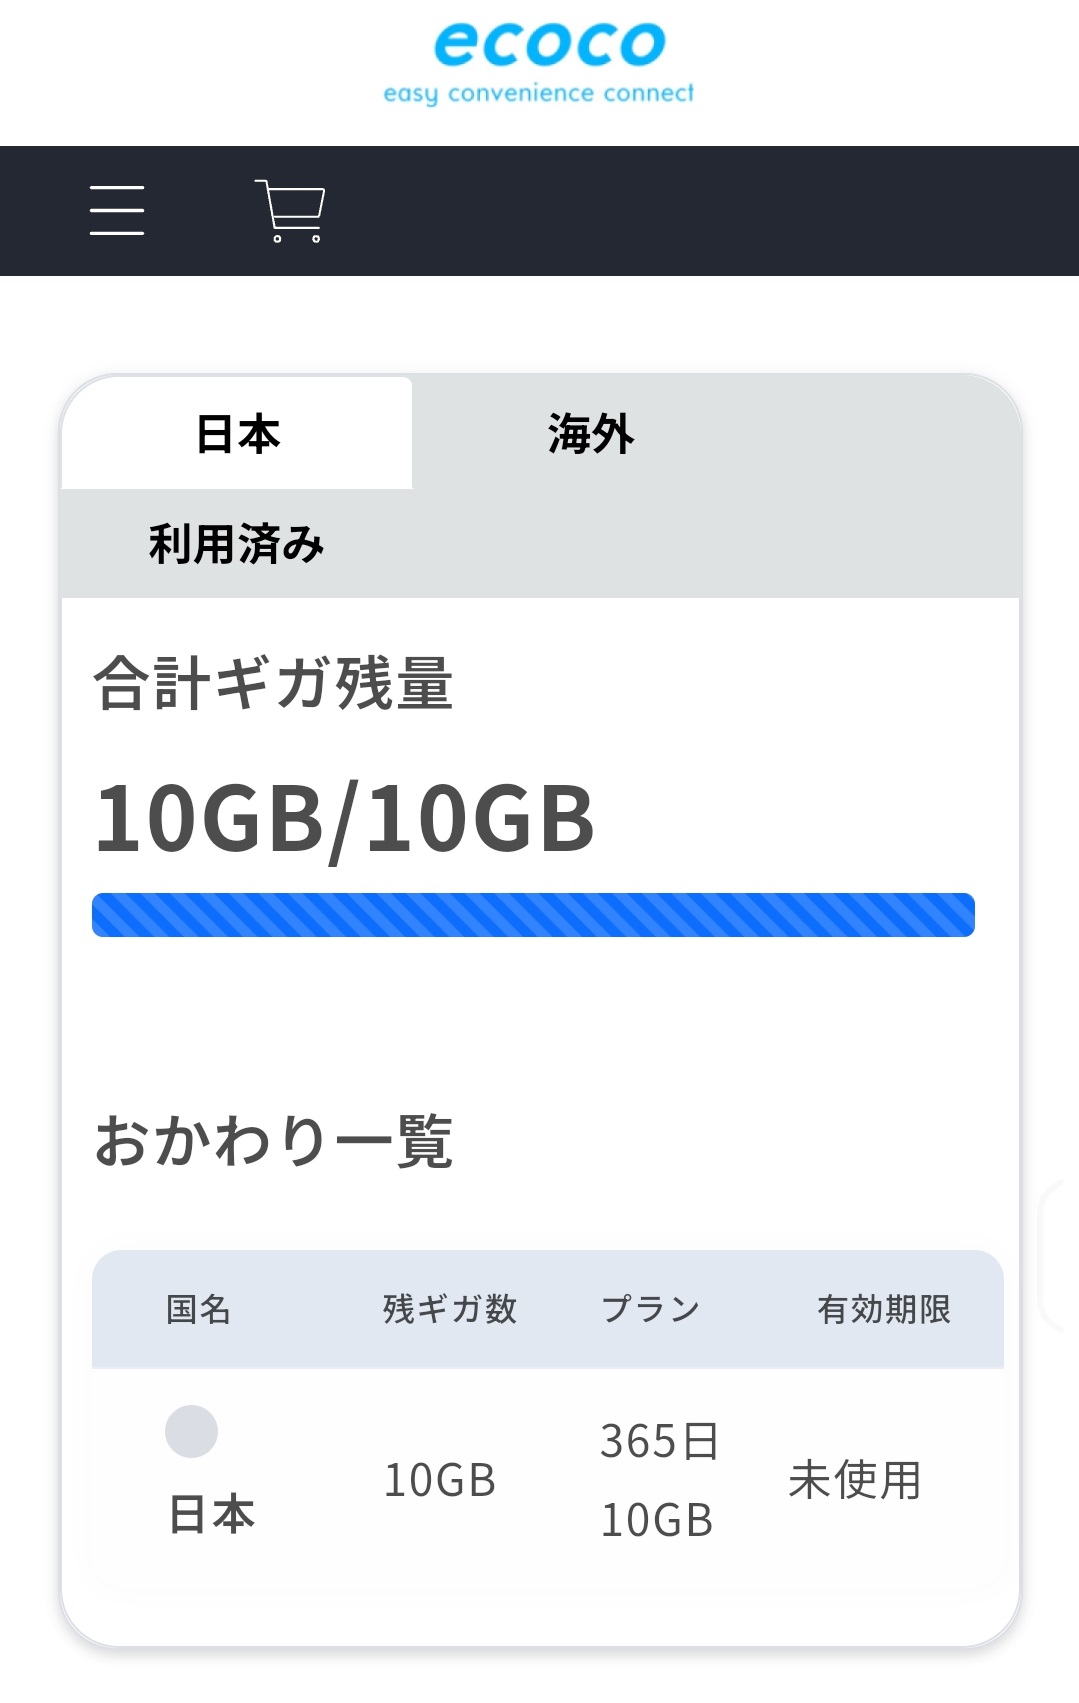Open the shopping cart
The width and height of the screenshot is (1079, 1703).
pyautogui.click(x=291, y=210)
